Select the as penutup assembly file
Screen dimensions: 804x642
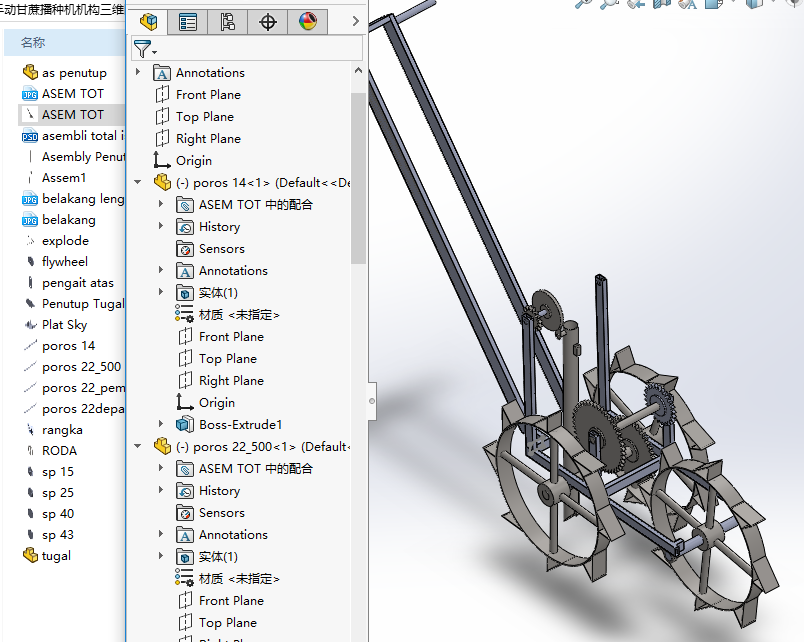click(73, 73)
